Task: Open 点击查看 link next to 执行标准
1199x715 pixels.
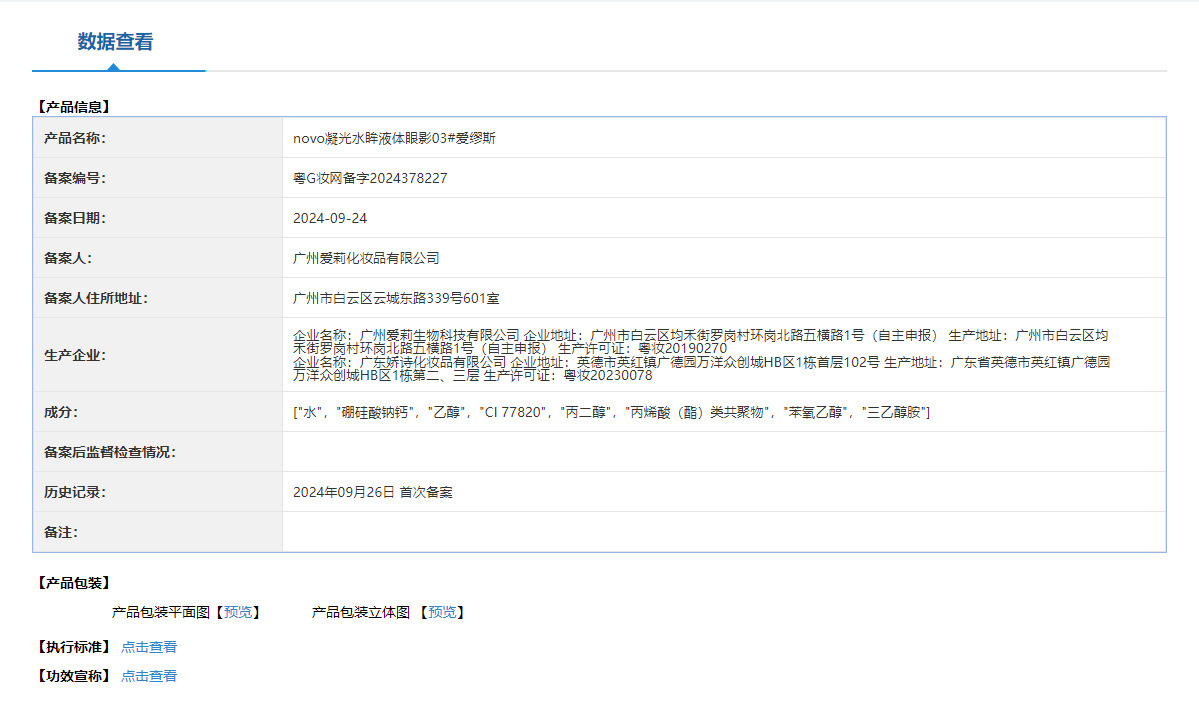Action: point(149,647)
